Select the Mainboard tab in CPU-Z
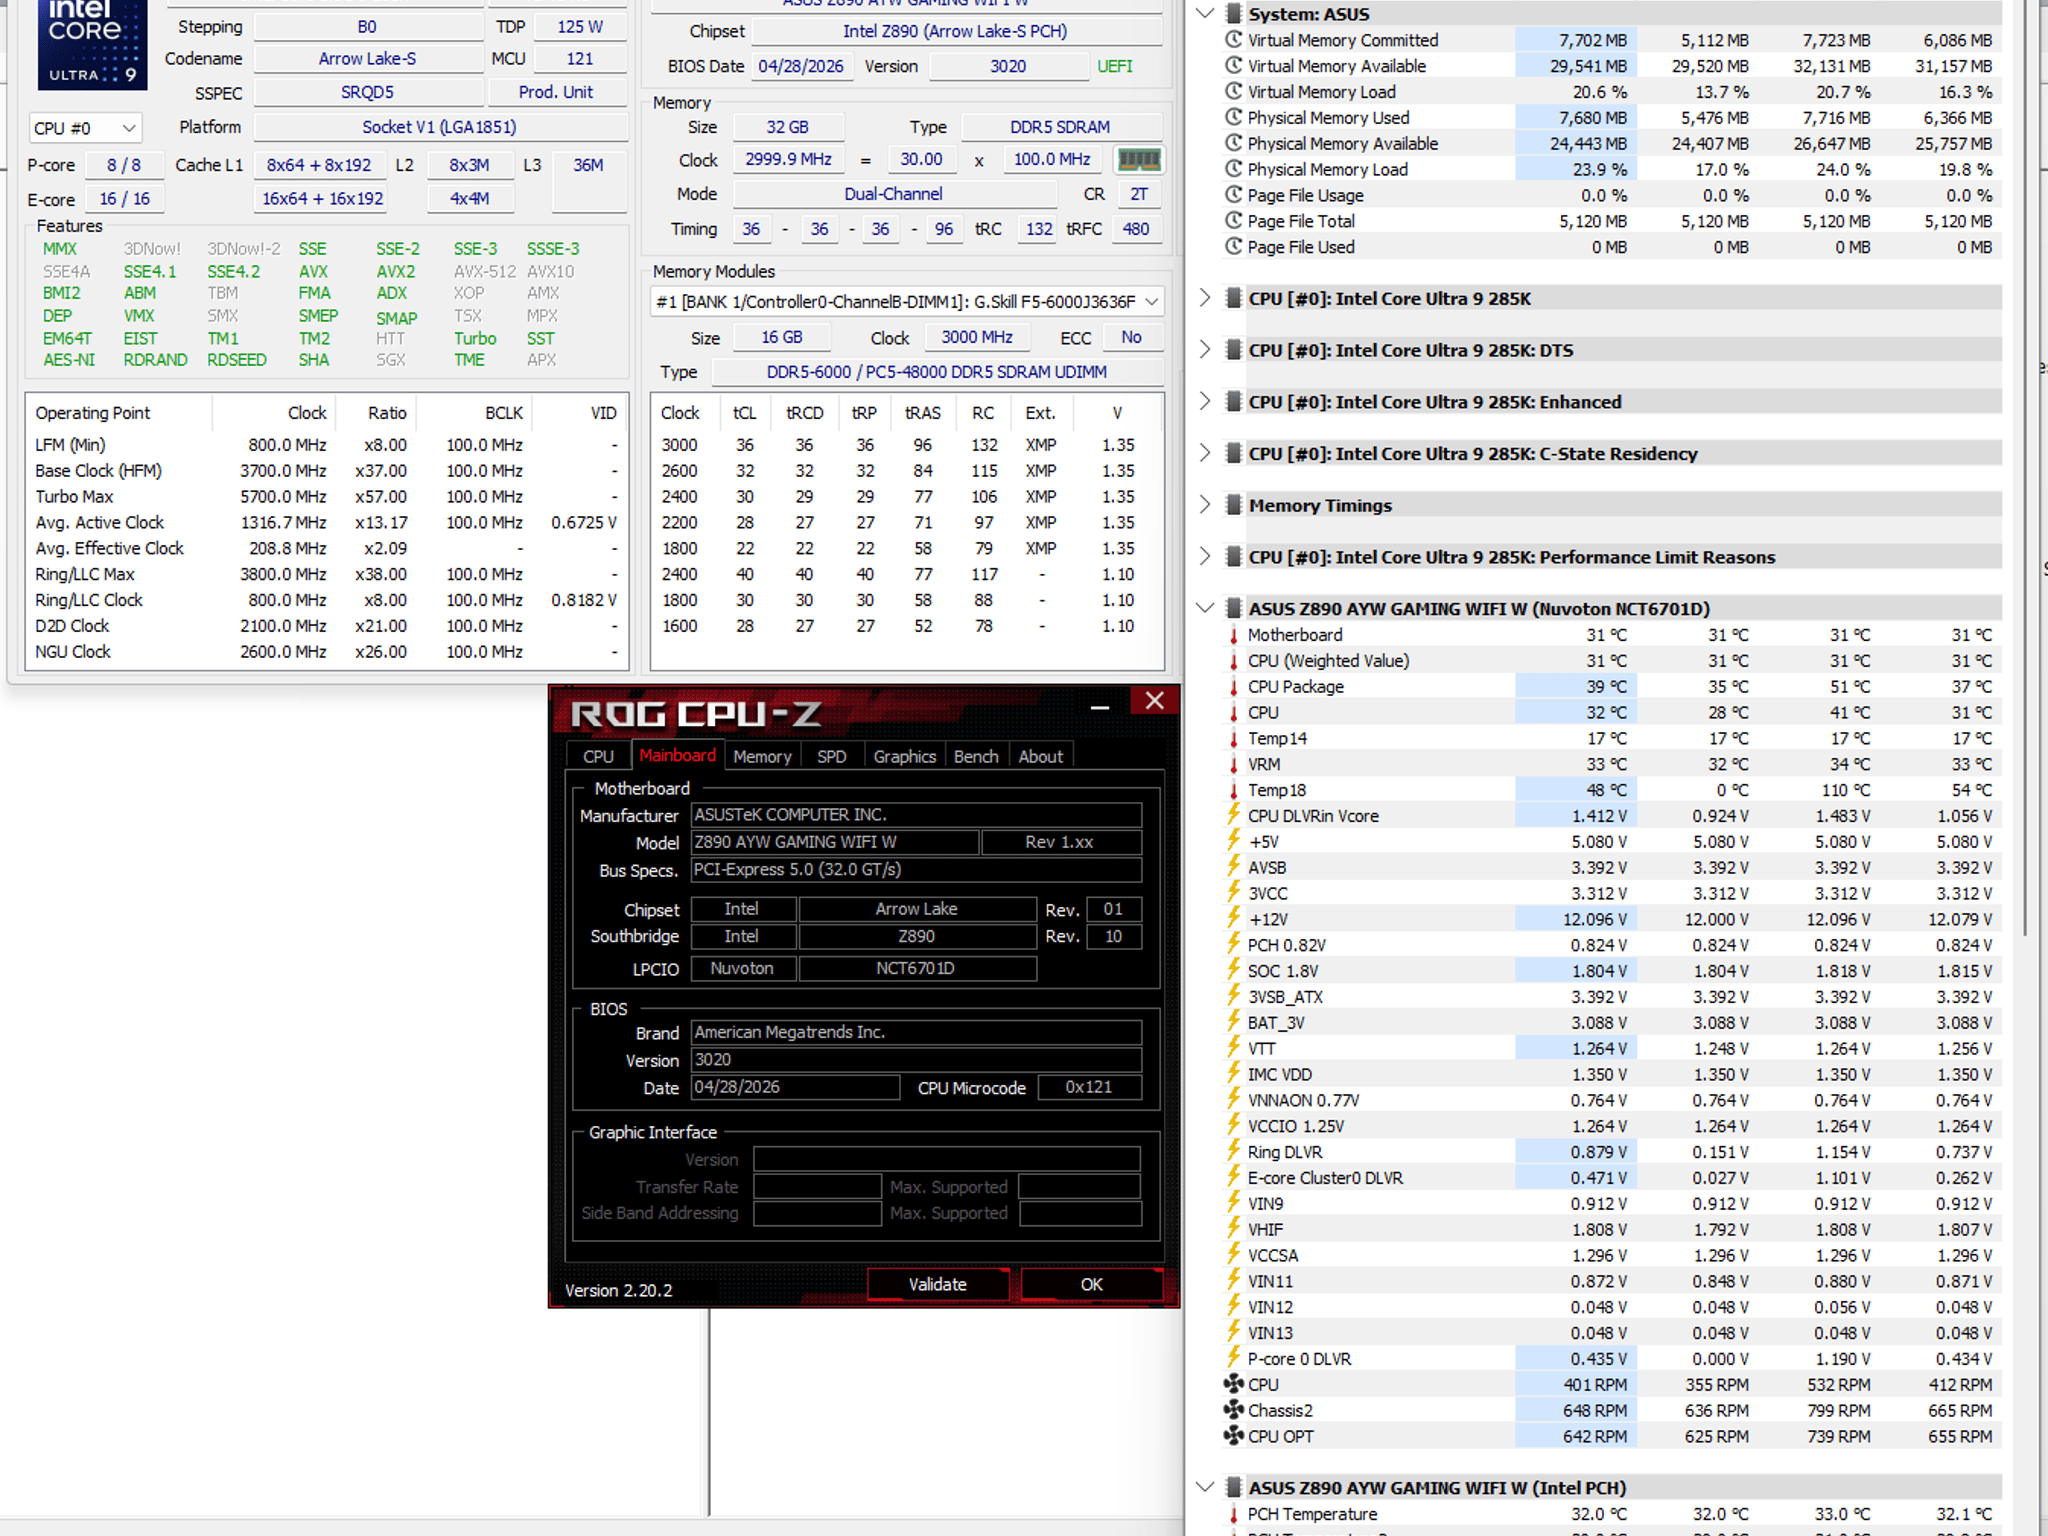The image size is (2048, 1536). point(677,755)
